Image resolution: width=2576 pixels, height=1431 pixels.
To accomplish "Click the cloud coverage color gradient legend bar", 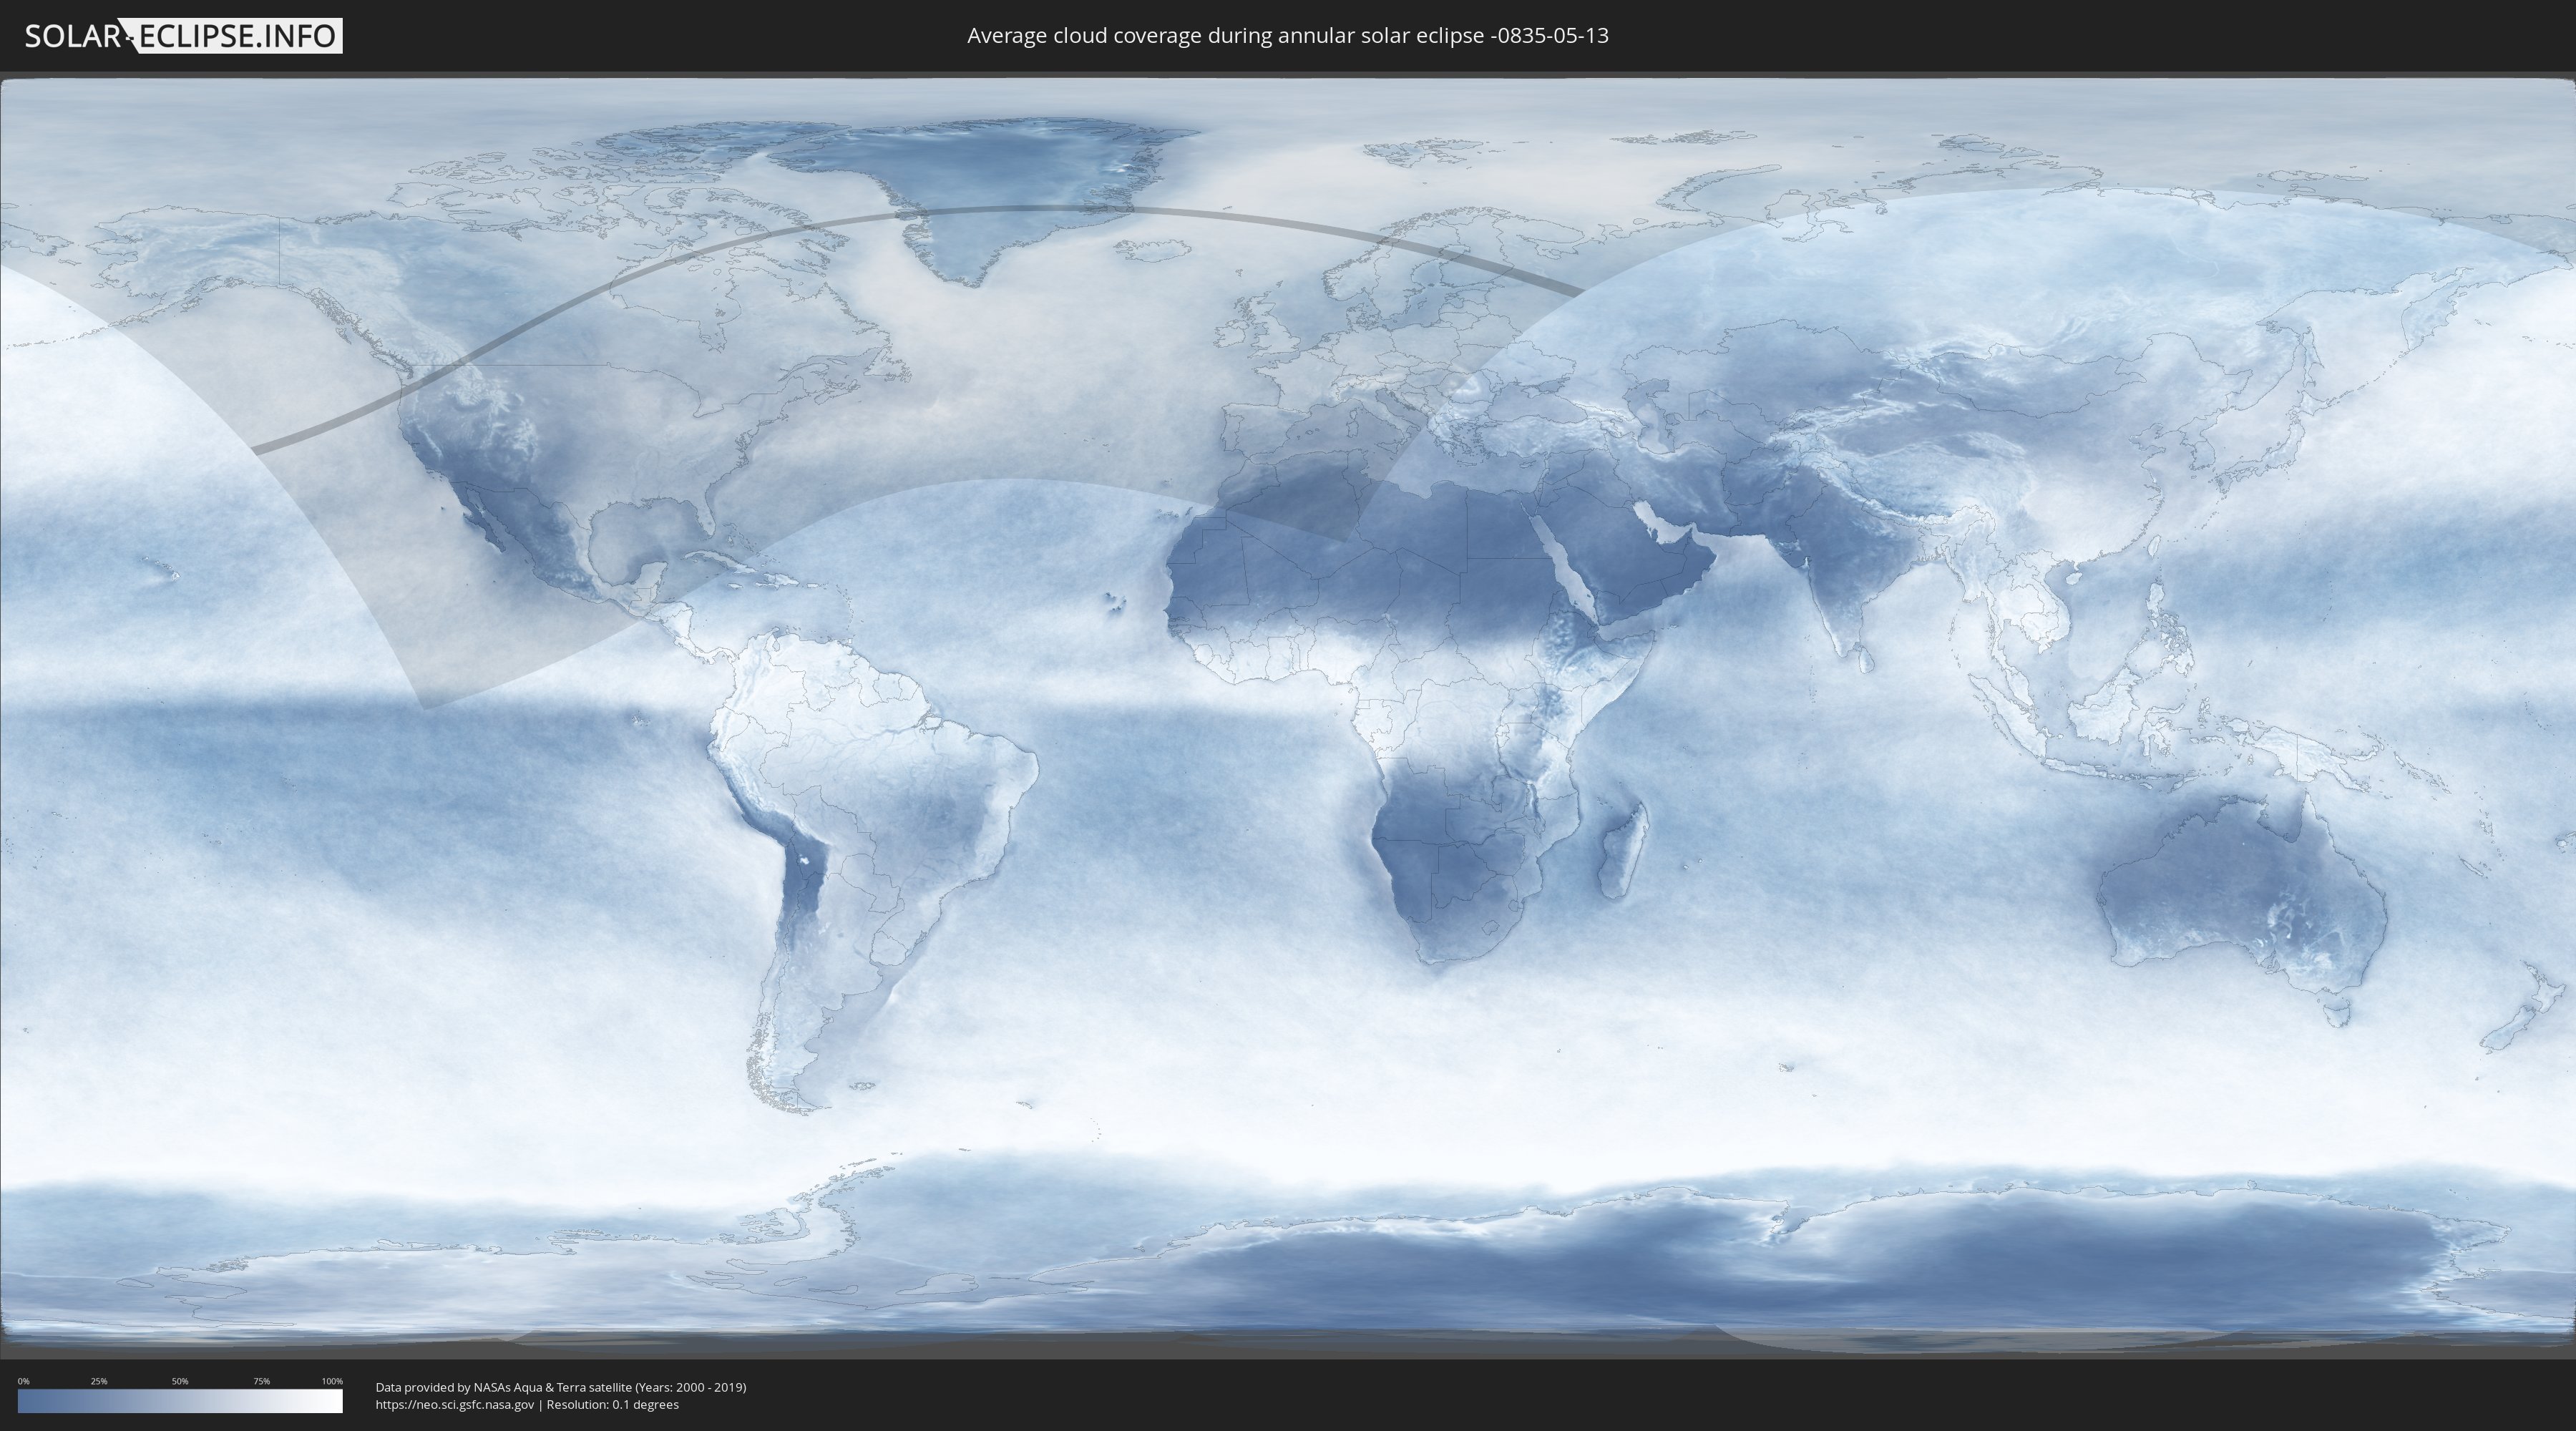I will pyautogui.click(x=180, y=1401).
